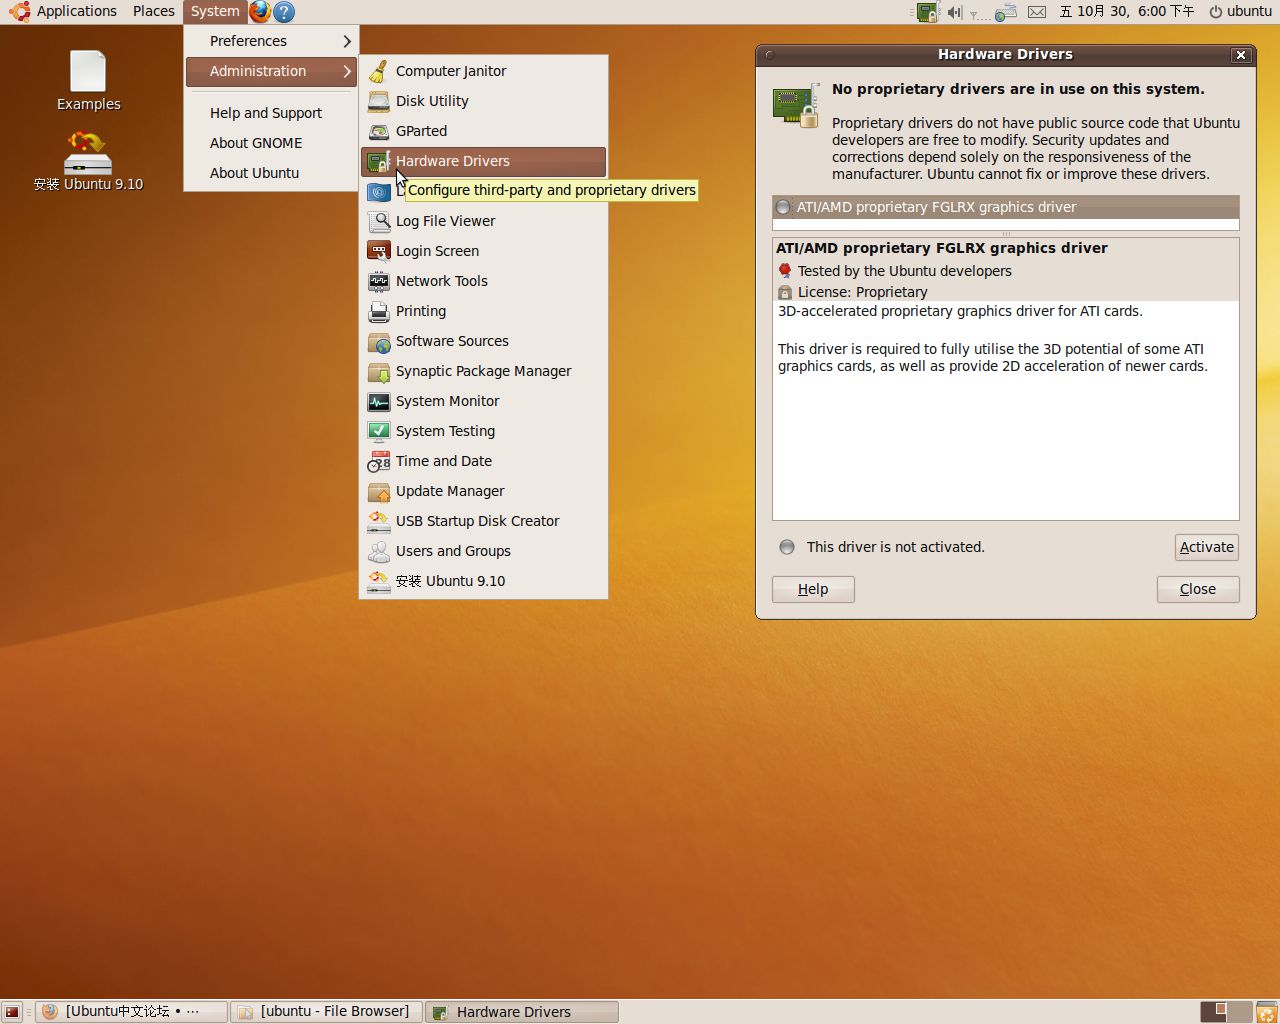Viewport: 1280px width, 1024px height.
Task: Click the hardware drivers tray notification icon
Action: coord(928,12)
